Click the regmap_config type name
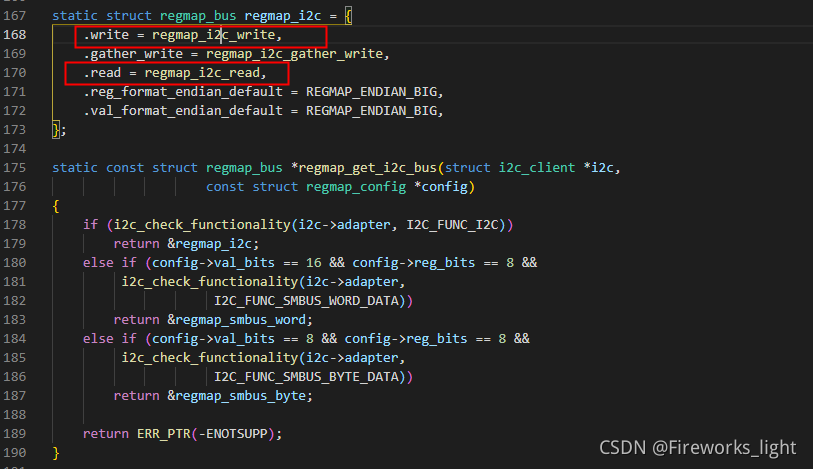The width and height of the screenshot is (813, 469). click(x=356, y=187)
